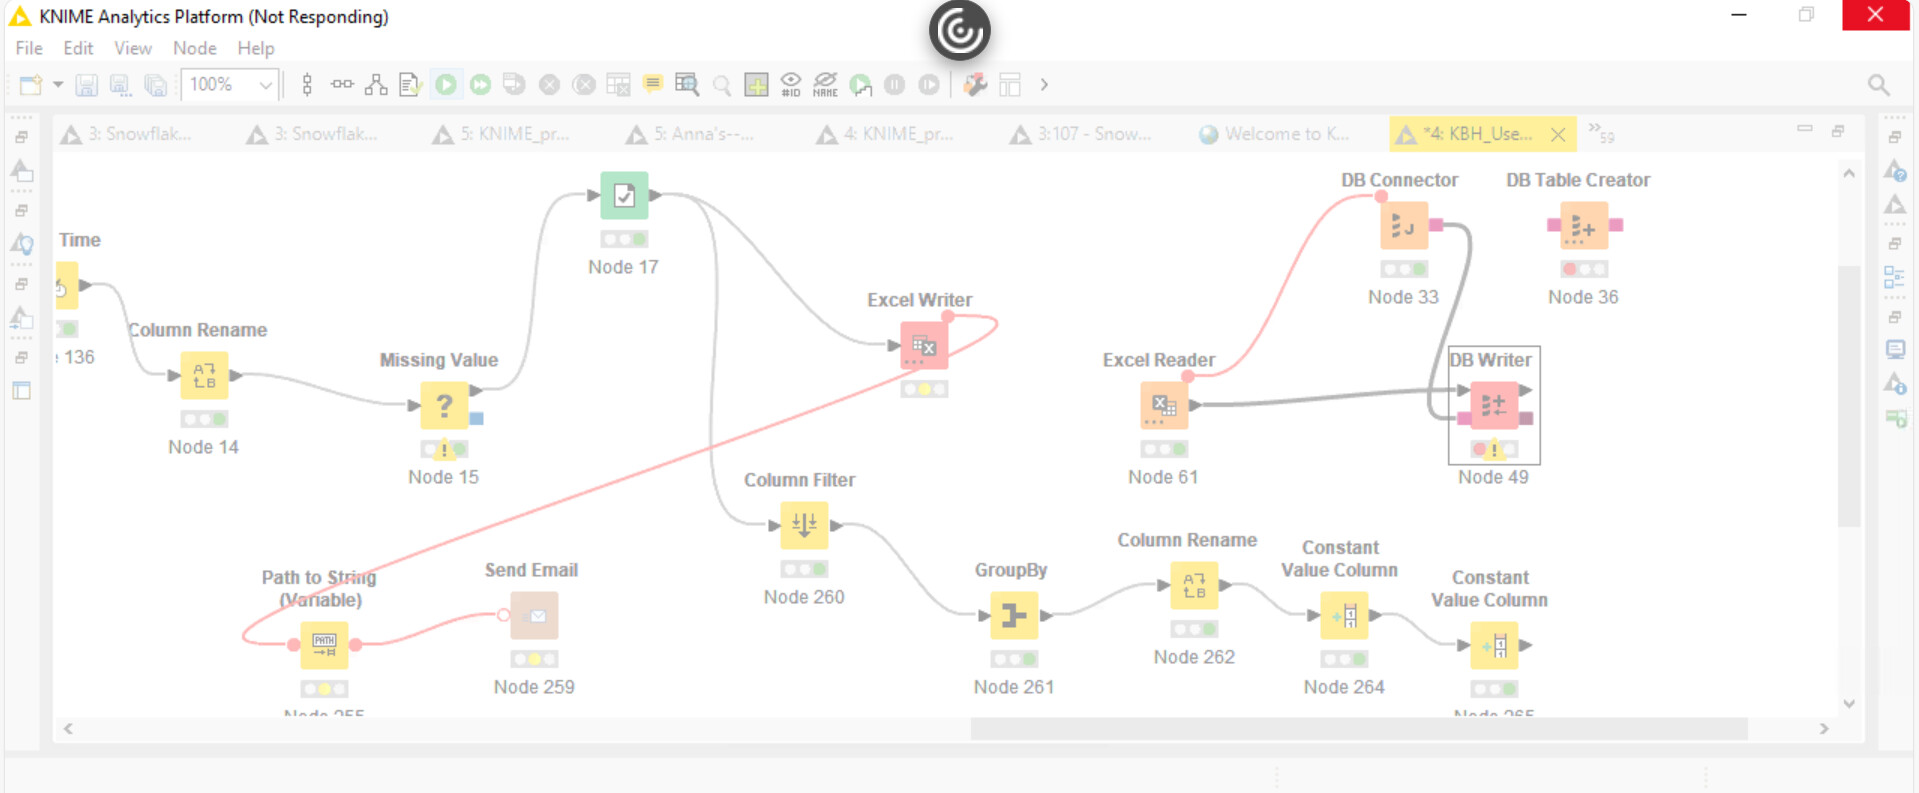Screen dimensions: 1919x793
Task: Click the layout editor toolbar icon
Action: [1010, 85]
